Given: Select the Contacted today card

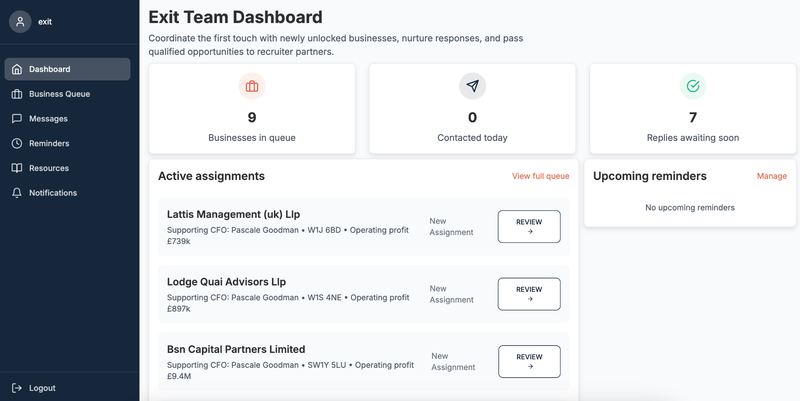Looking at the screenshot, I should pyautogui.click(x=472, y=109).
